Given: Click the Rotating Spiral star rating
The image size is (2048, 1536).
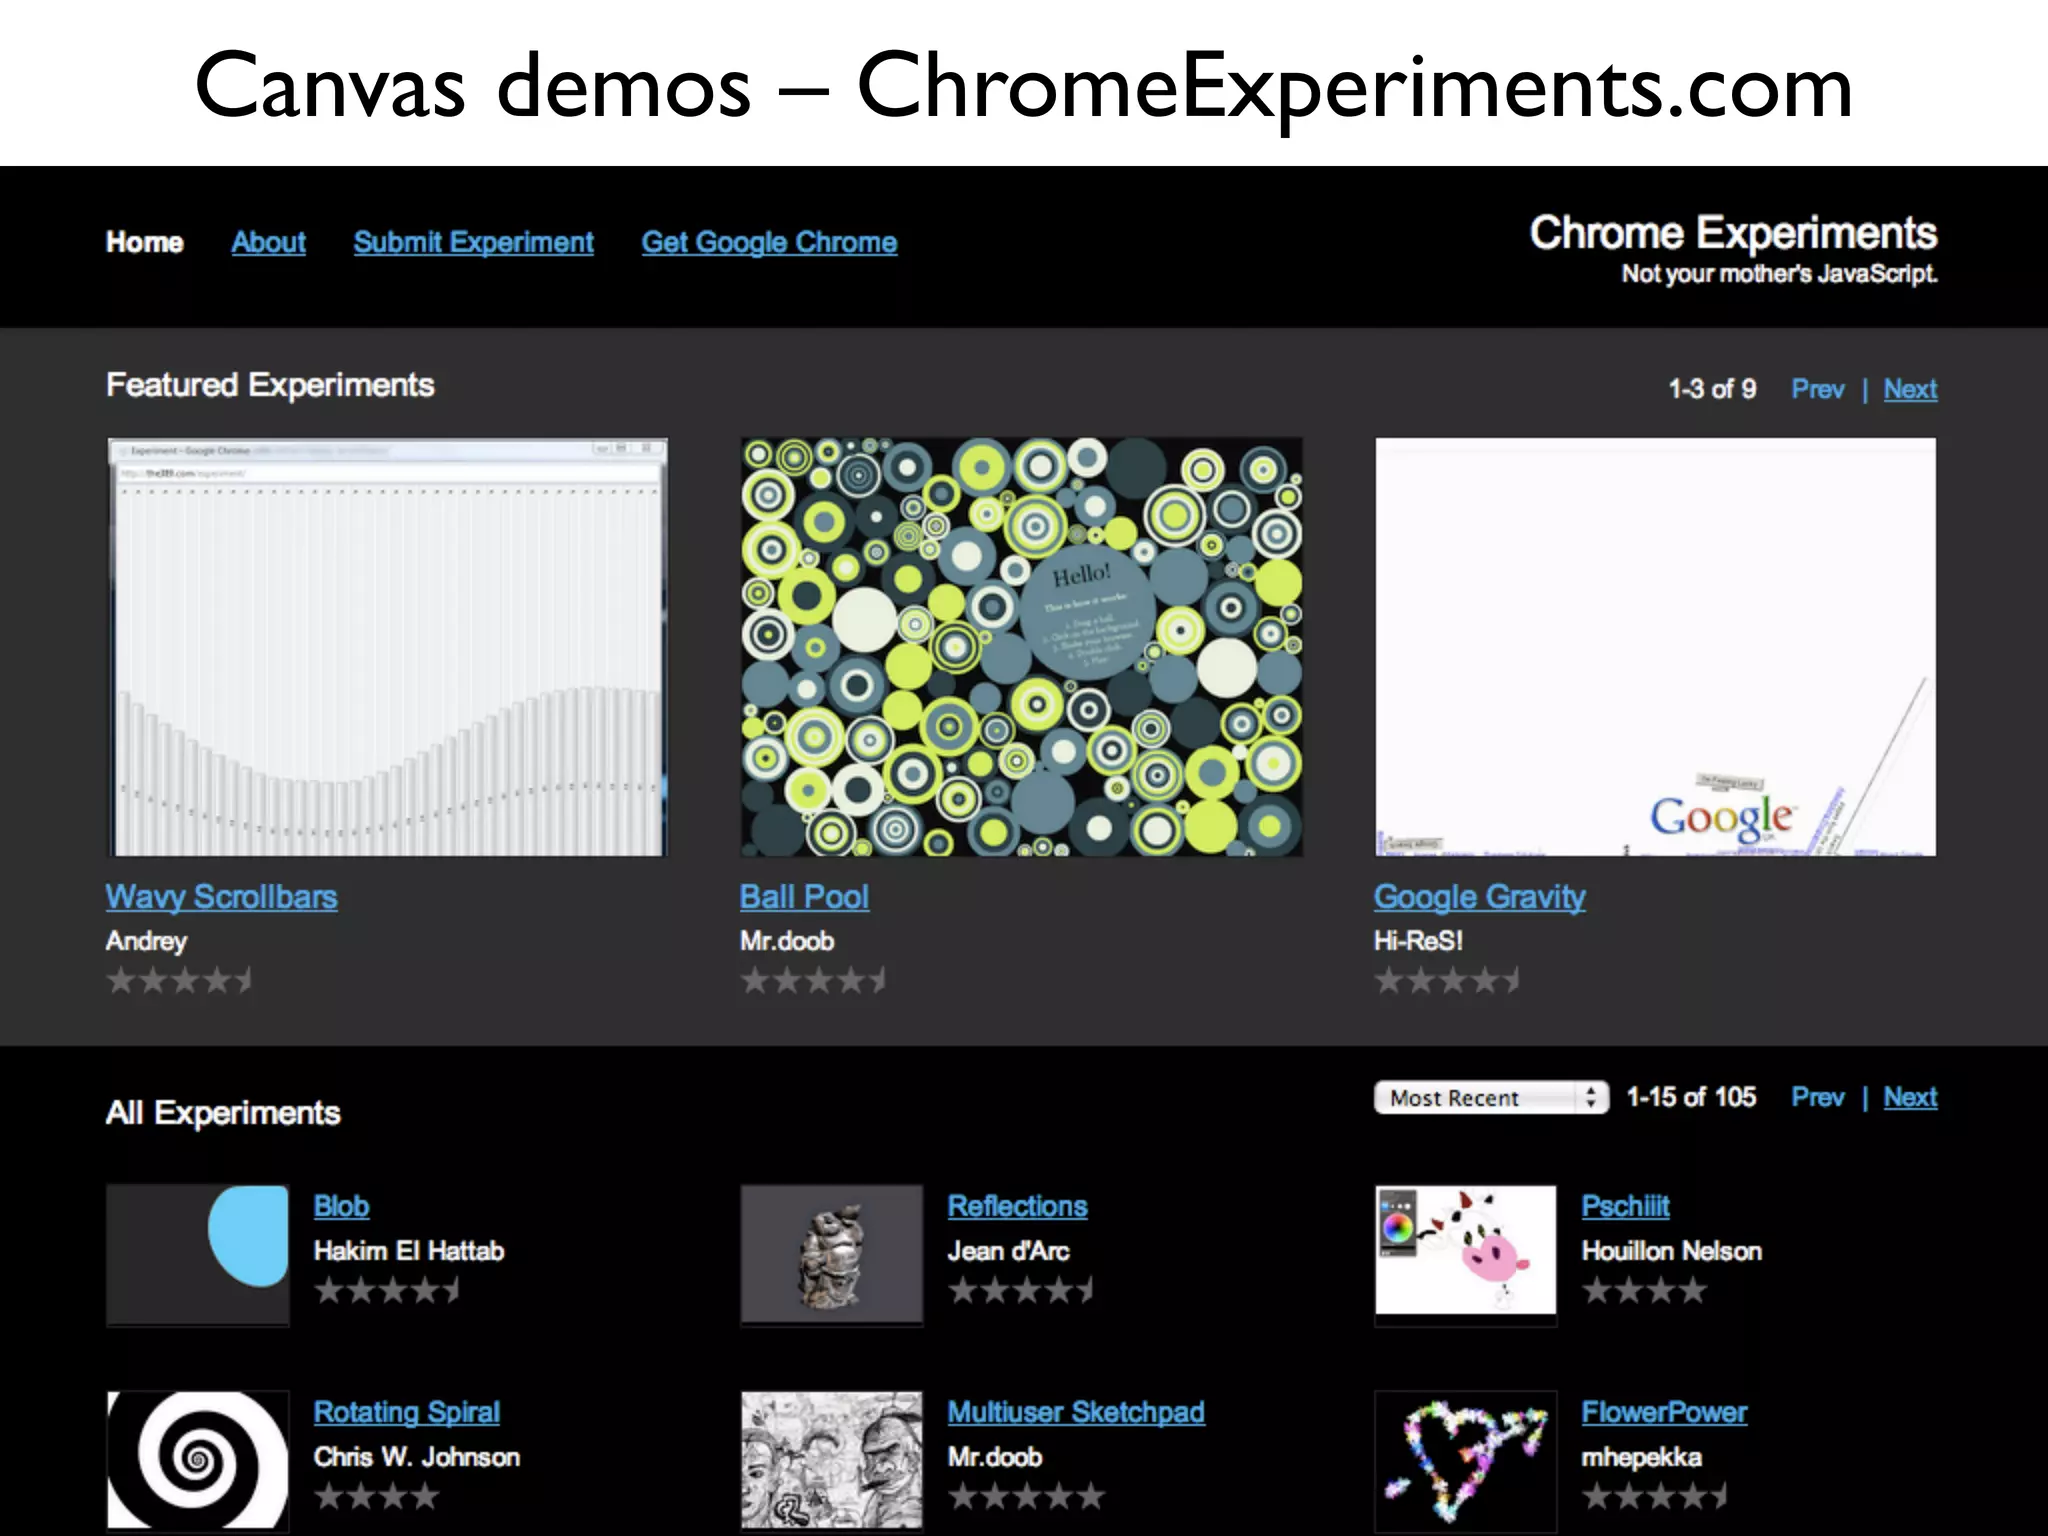Looking at the screenshot, I should (x=376, y=1497).
